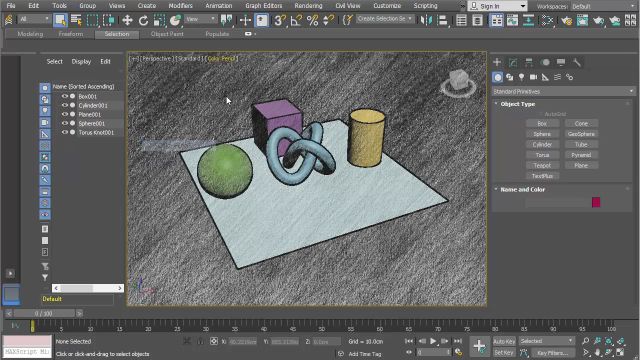Switch to Cameras creation category
This screenshot has width=640, height=360.
click(x=533, y=77)
